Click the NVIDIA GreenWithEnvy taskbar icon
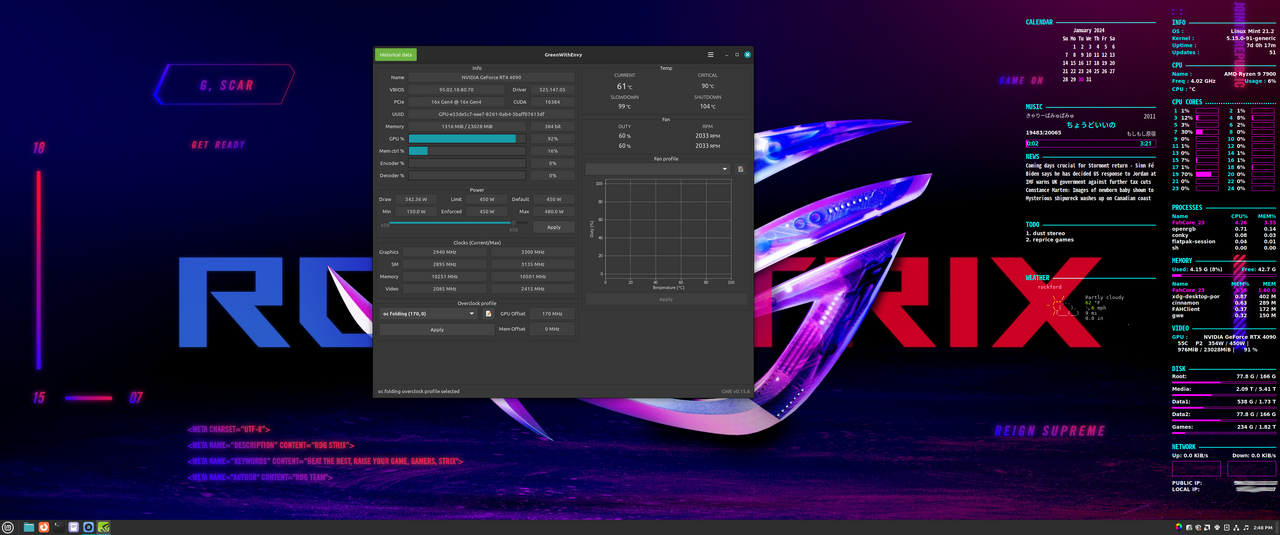The width and height of the screenshot is (1280, 535). (x=103, y=527)
